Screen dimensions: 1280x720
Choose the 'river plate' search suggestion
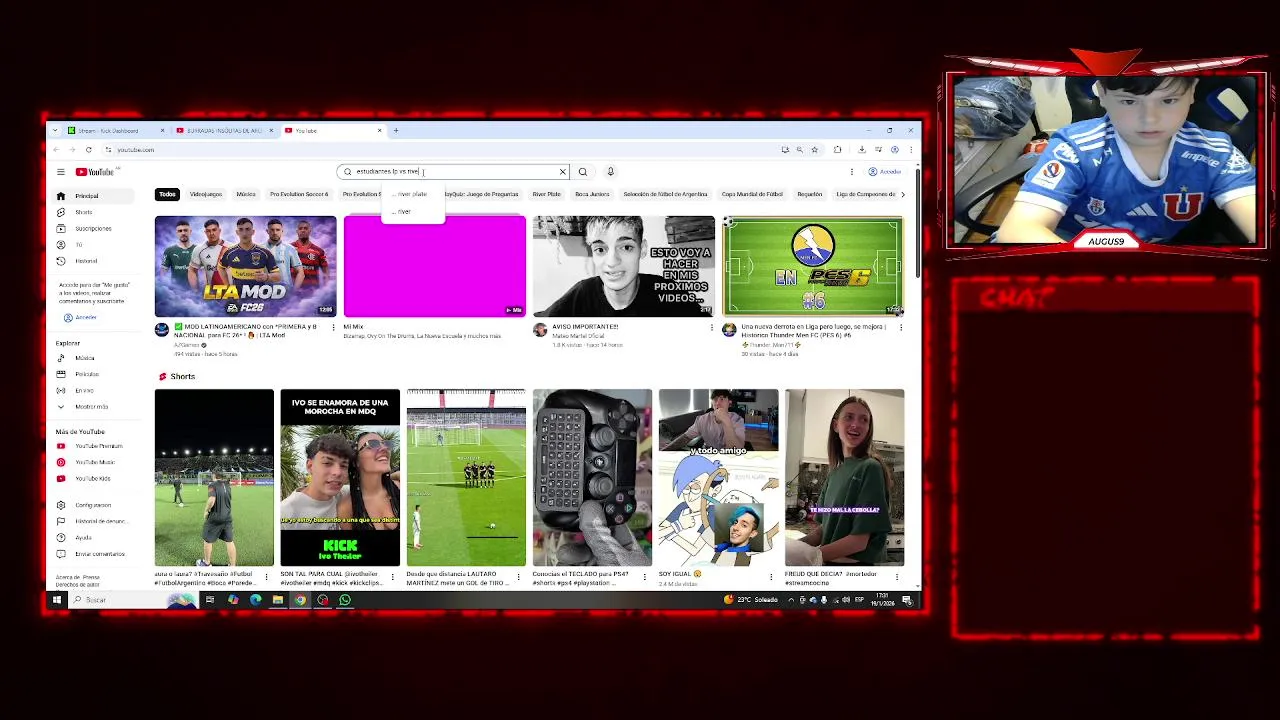tap(412, 194)
